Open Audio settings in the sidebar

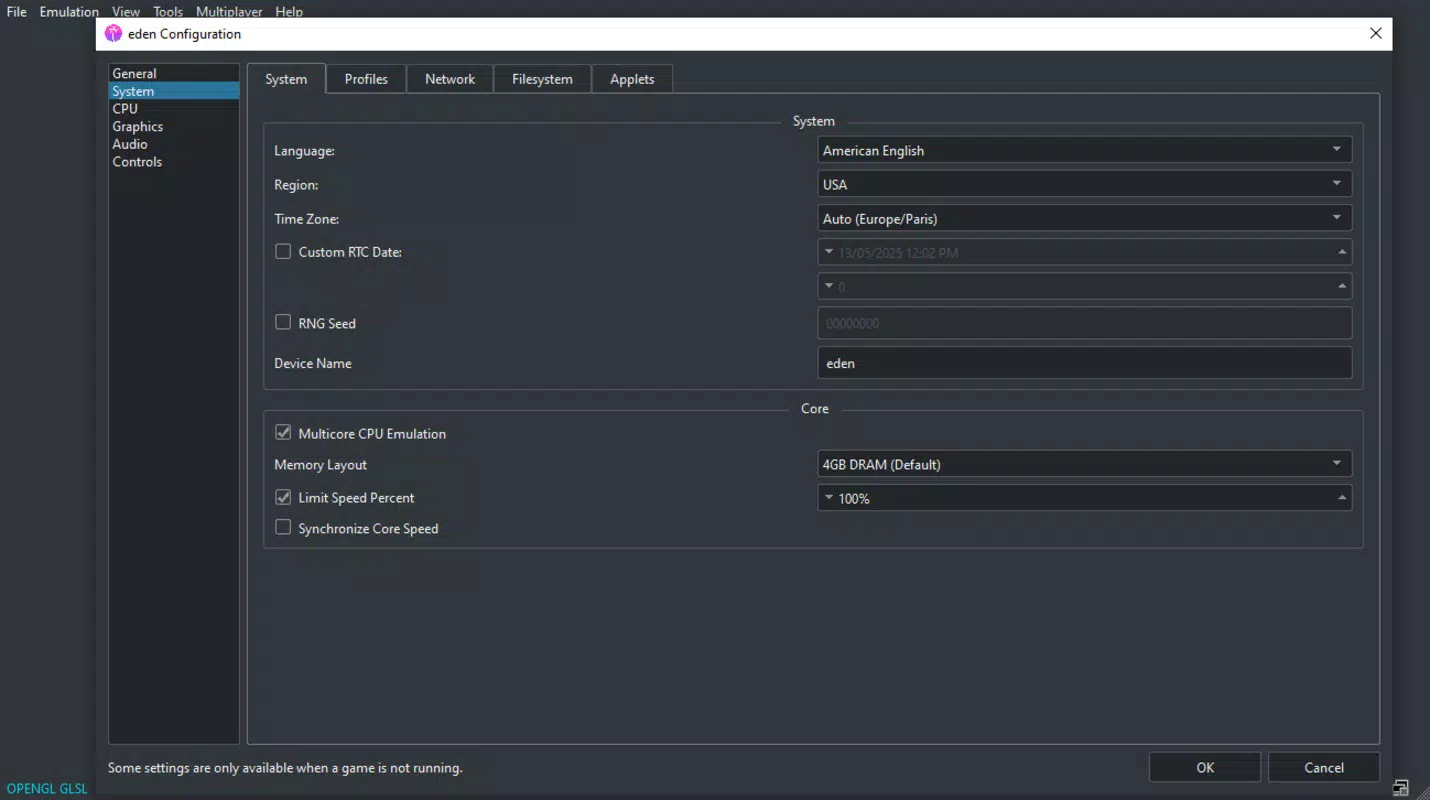pos(174,144)
